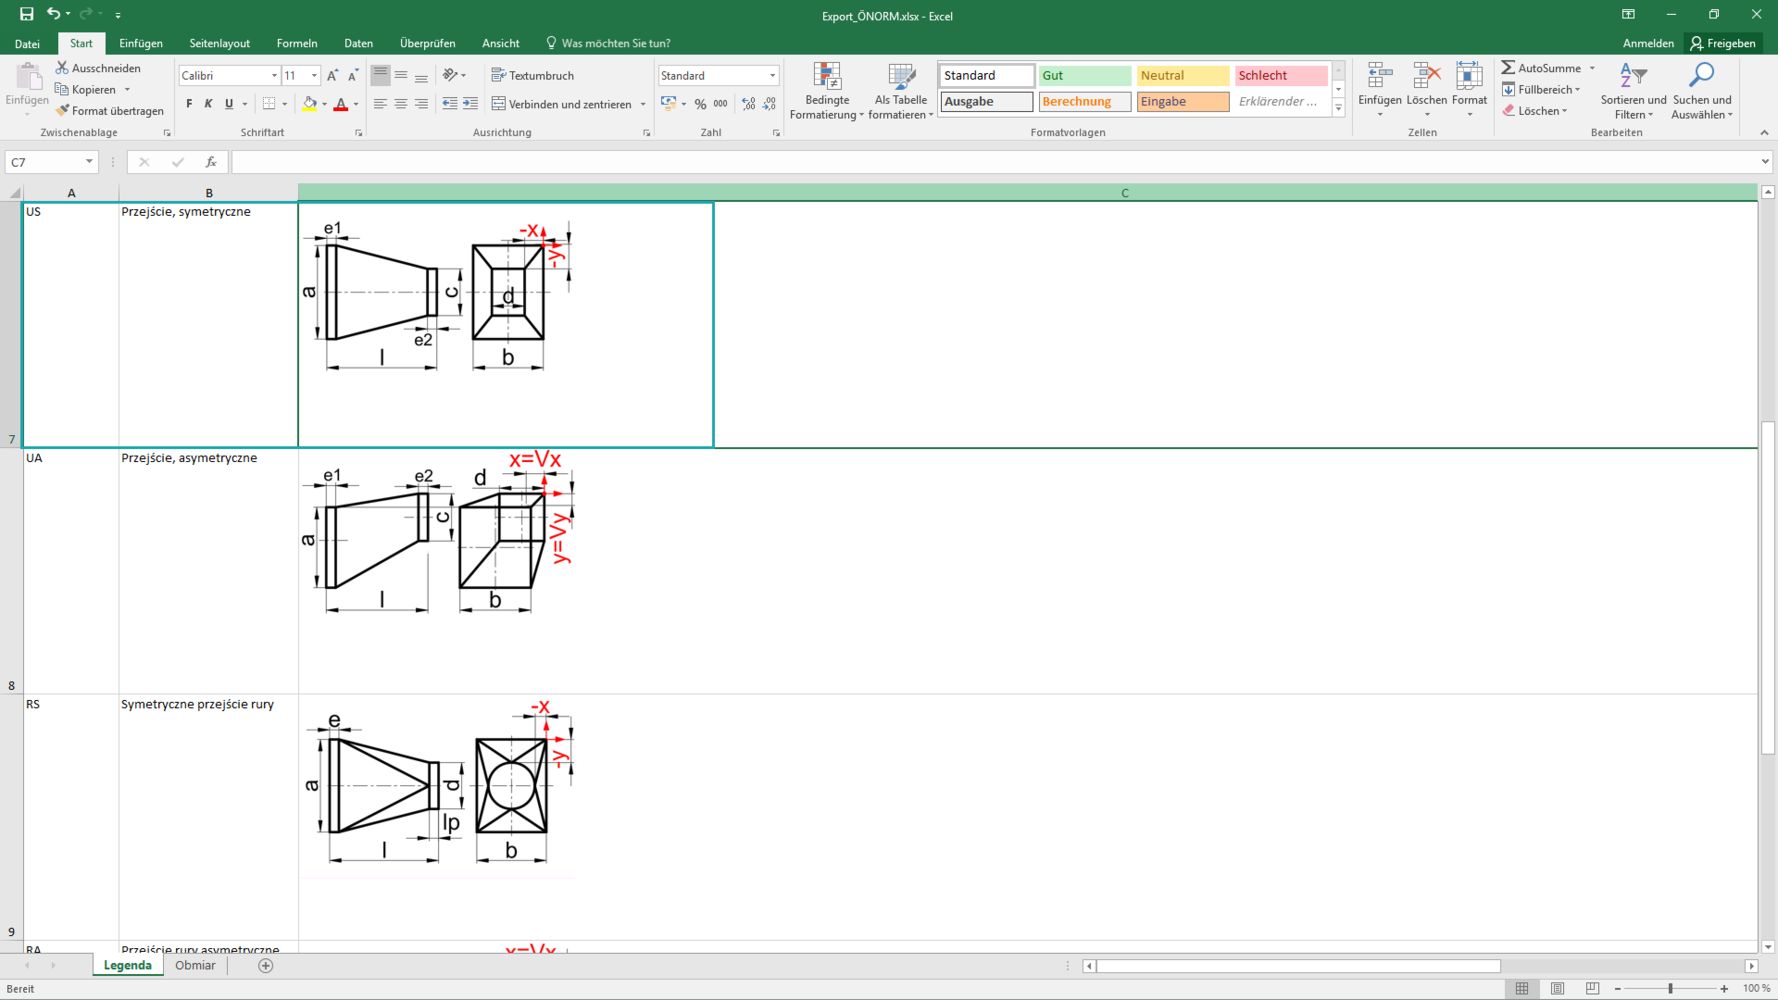1778x1000 pixels.
Task: Click Anmelden to sign in
Action: [x=1648, y=43]
